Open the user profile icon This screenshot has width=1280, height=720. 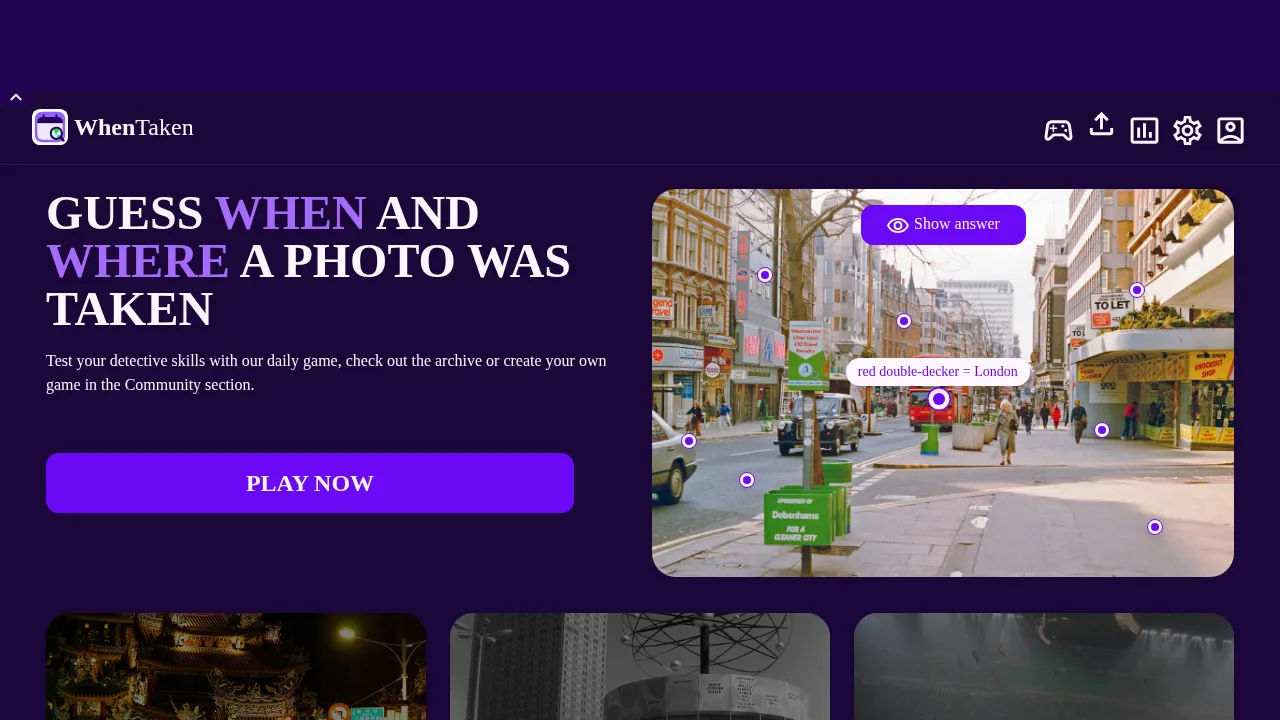click(1230, 130)
